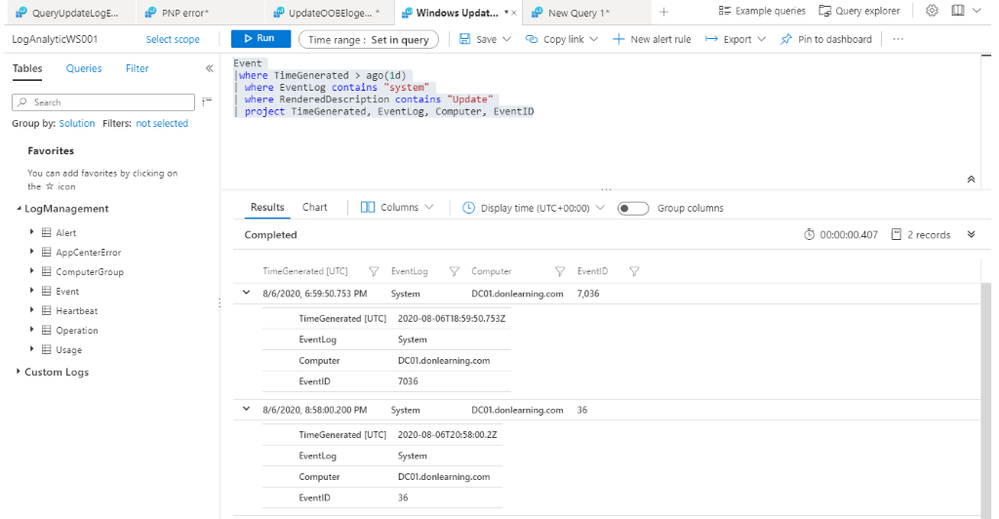Expand the Heartbeat table
This screenshot has height=519, width=999.
coord(31,310)
